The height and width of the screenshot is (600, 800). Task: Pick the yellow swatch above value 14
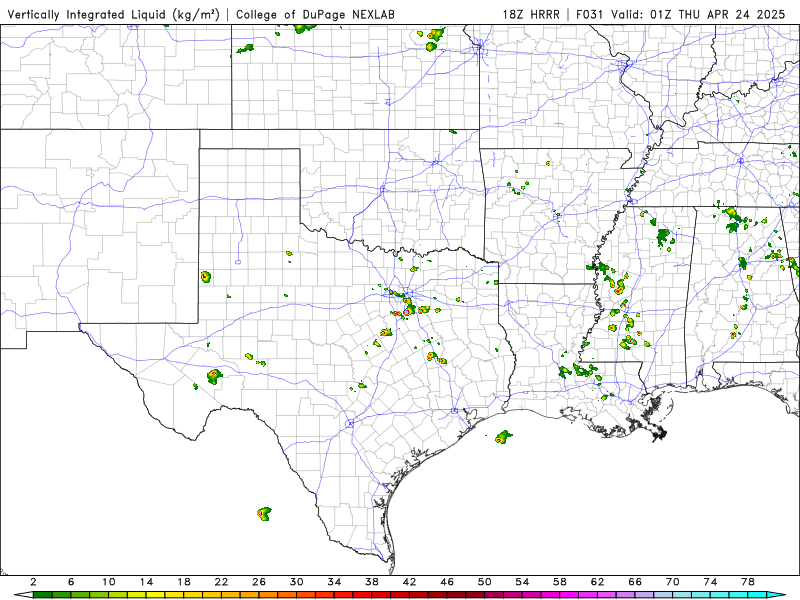click(x=156, y=595)
